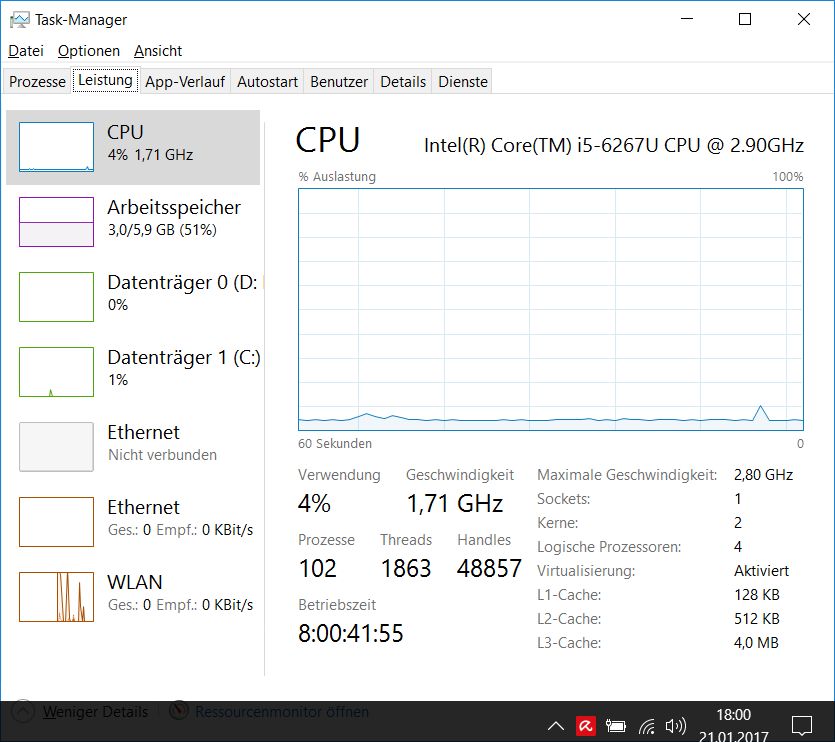Click the taskbar clock 18:00
Image resolution: width=835 pixels, height=742 pixels.
coord(733,715)
